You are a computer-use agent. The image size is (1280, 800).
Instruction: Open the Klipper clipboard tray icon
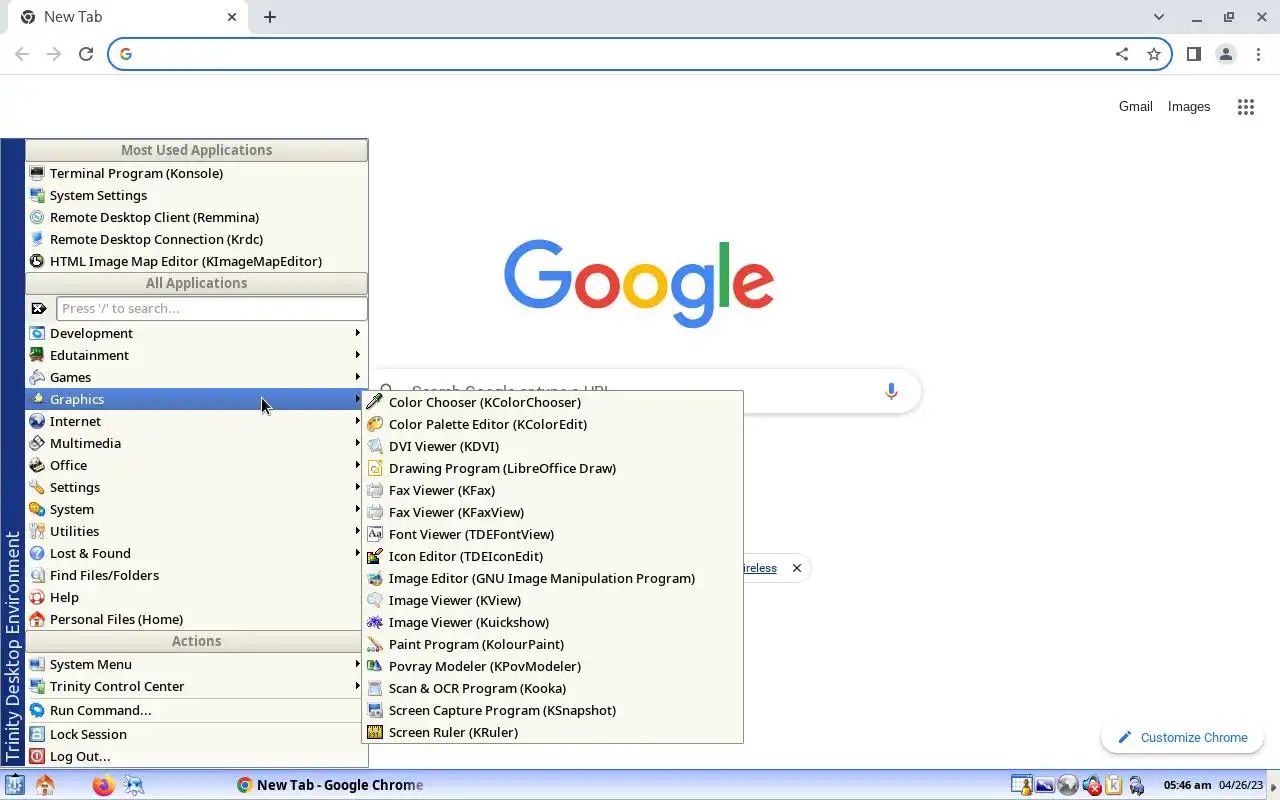point(1114,786)
